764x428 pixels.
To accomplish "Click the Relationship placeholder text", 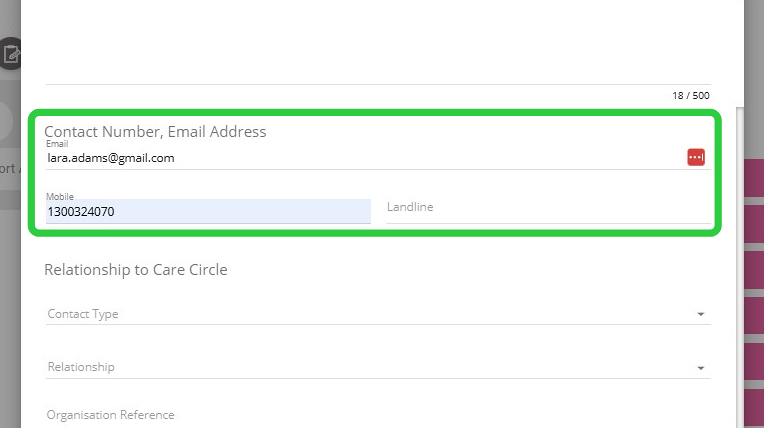I will (81, 367).
